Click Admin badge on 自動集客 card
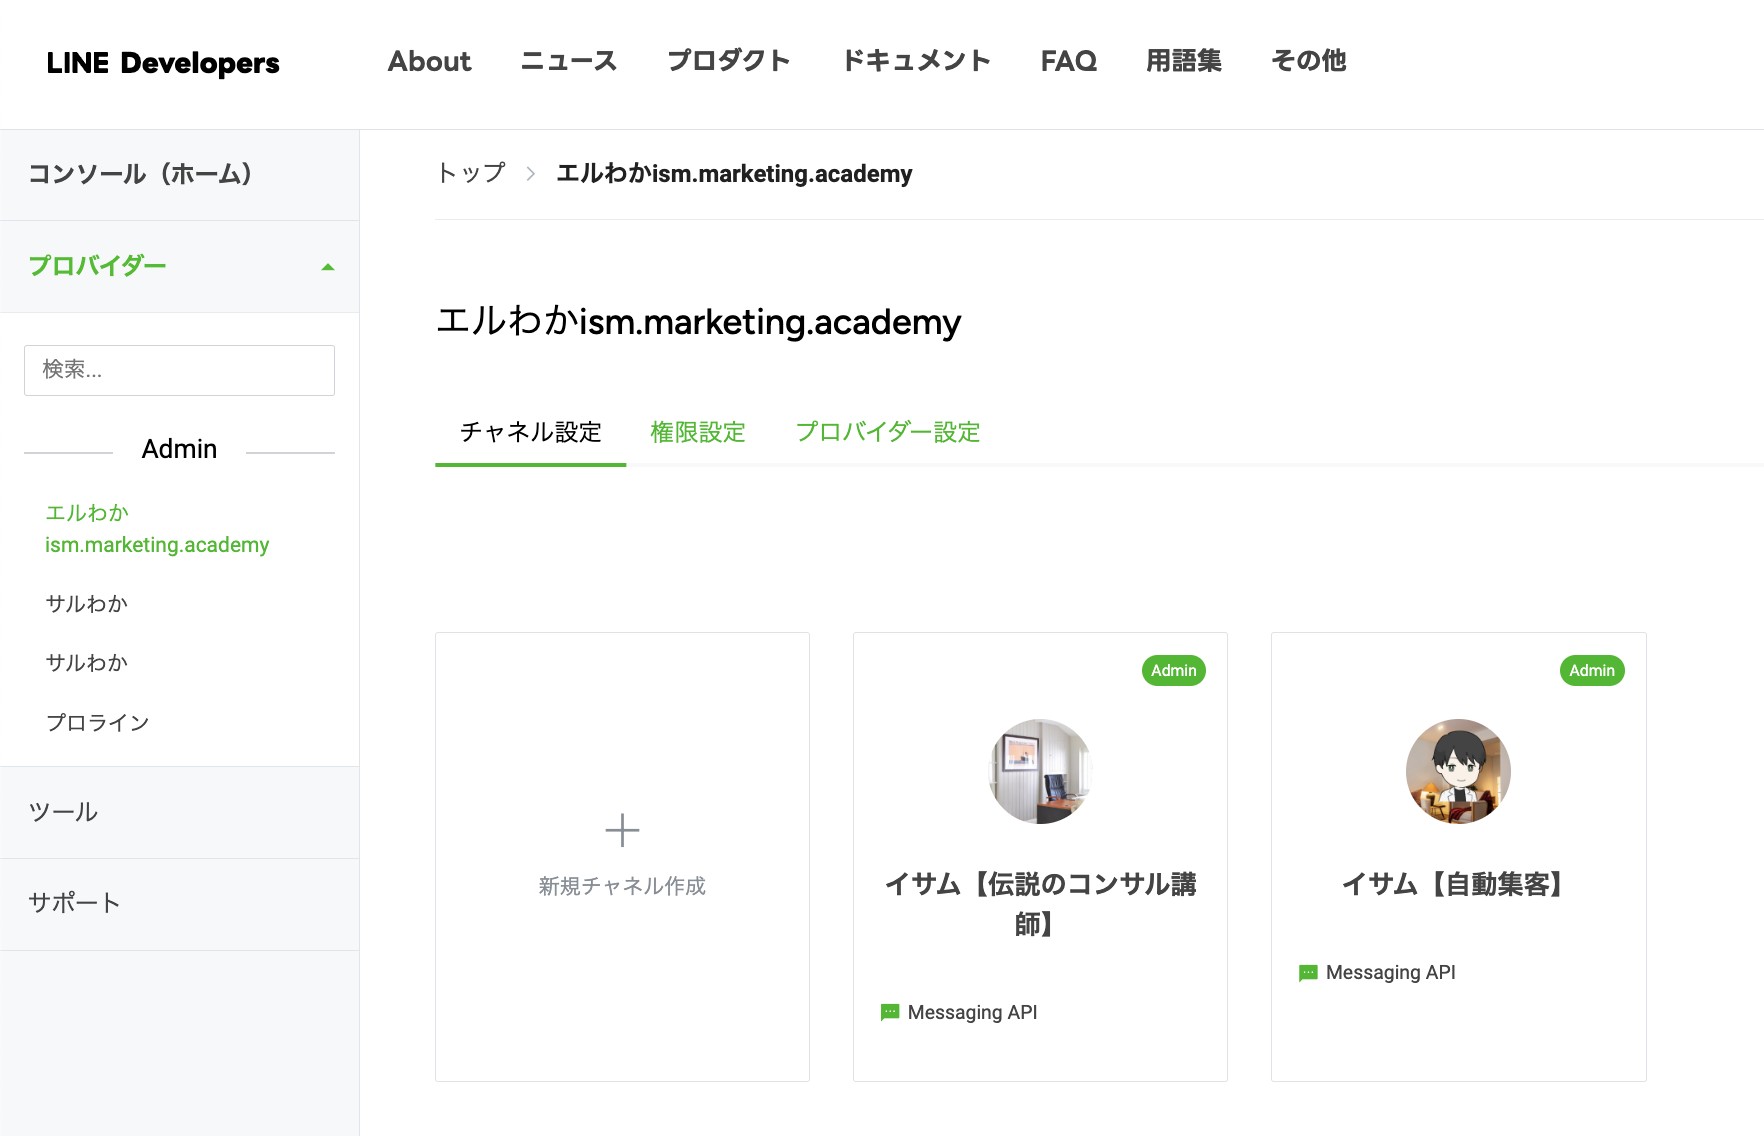1764x1136 pixels. click(x=1592, y=671)
